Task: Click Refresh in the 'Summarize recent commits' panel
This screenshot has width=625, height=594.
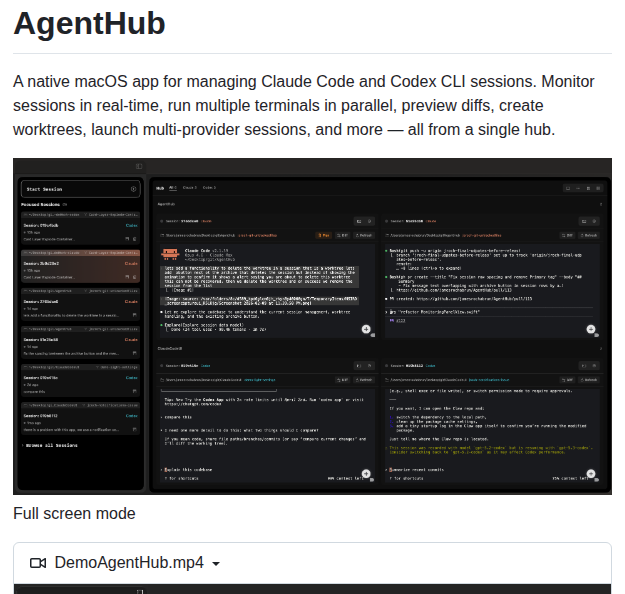Action: pyautogui.click(x=589, y=380)
